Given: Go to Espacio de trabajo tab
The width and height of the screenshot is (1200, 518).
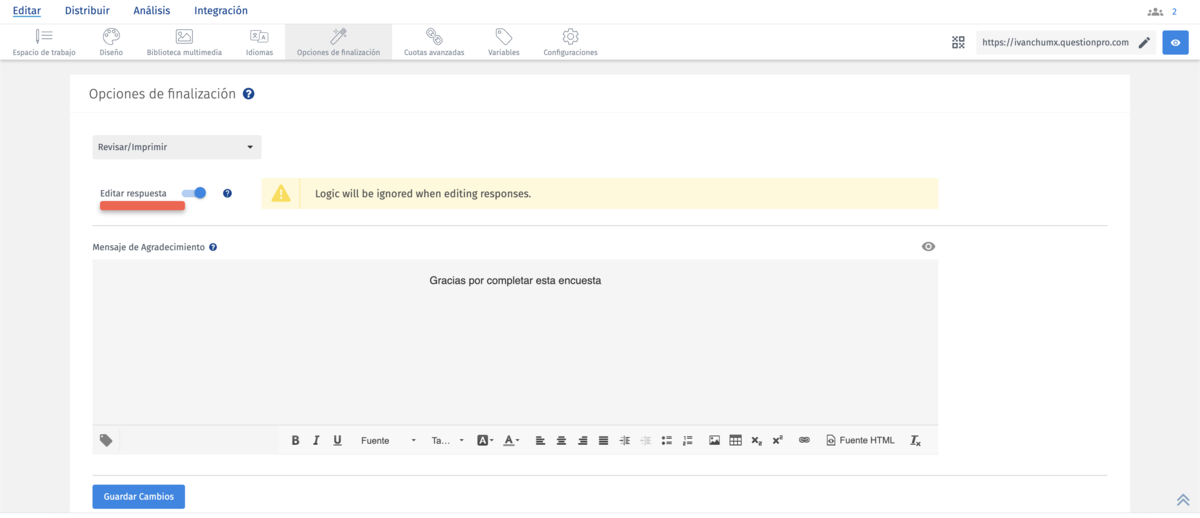Looking at the screenshot, I should click(44, 42).
